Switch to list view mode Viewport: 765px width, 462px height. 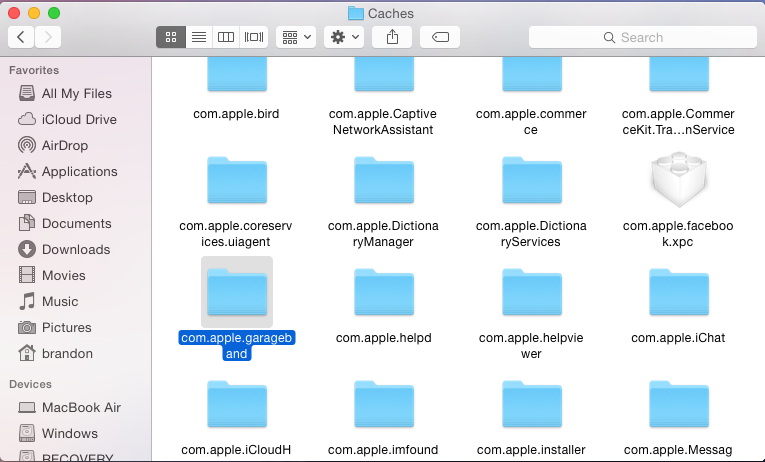[x=198, y=37]
